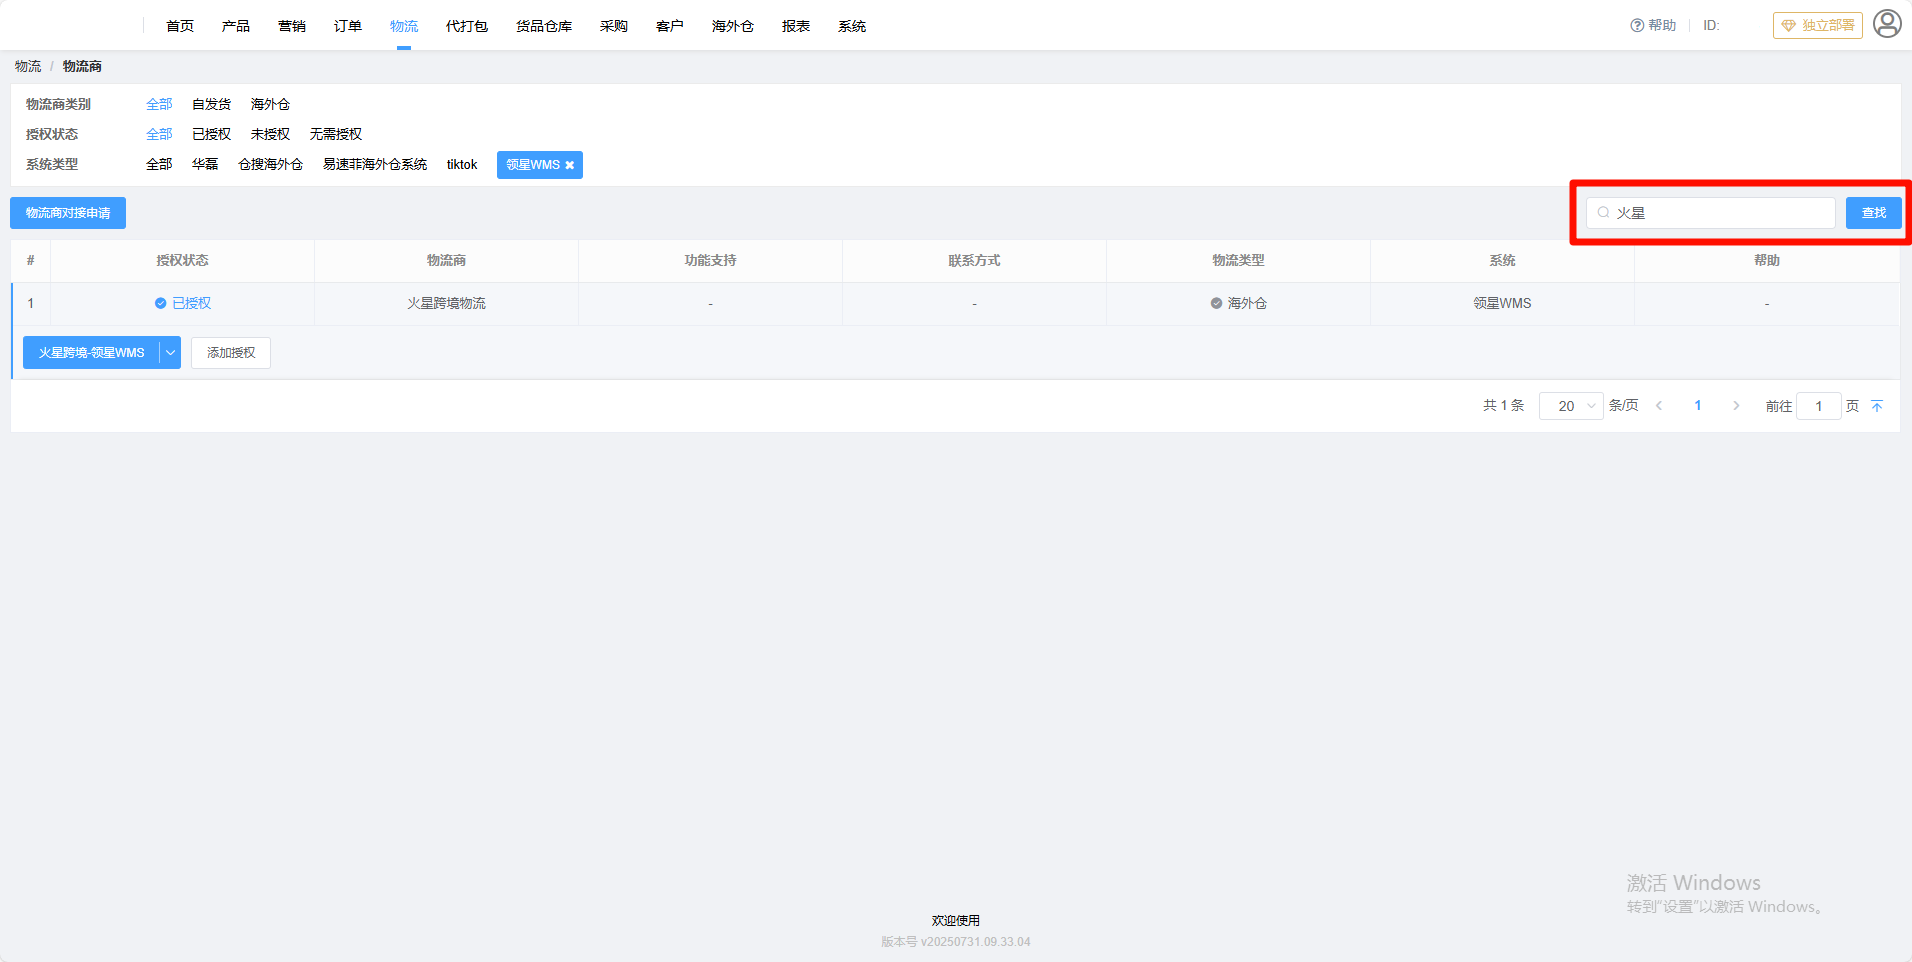Image resolution: width=1912 pixels, height=962 pixels.
Task: Filter 授权状态 by 已授权
Action: [211, 134]
